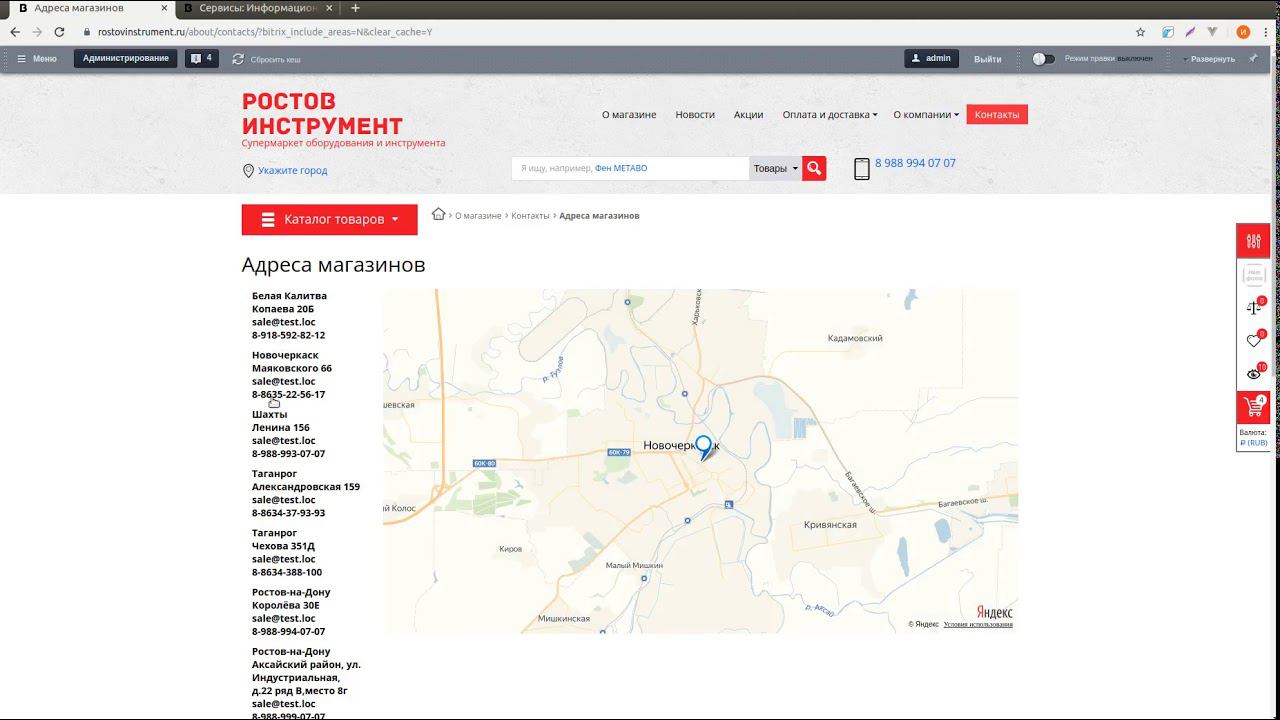Open the Акции menu item
Viewport: 1280px width, 720px height.
(748, 115)
